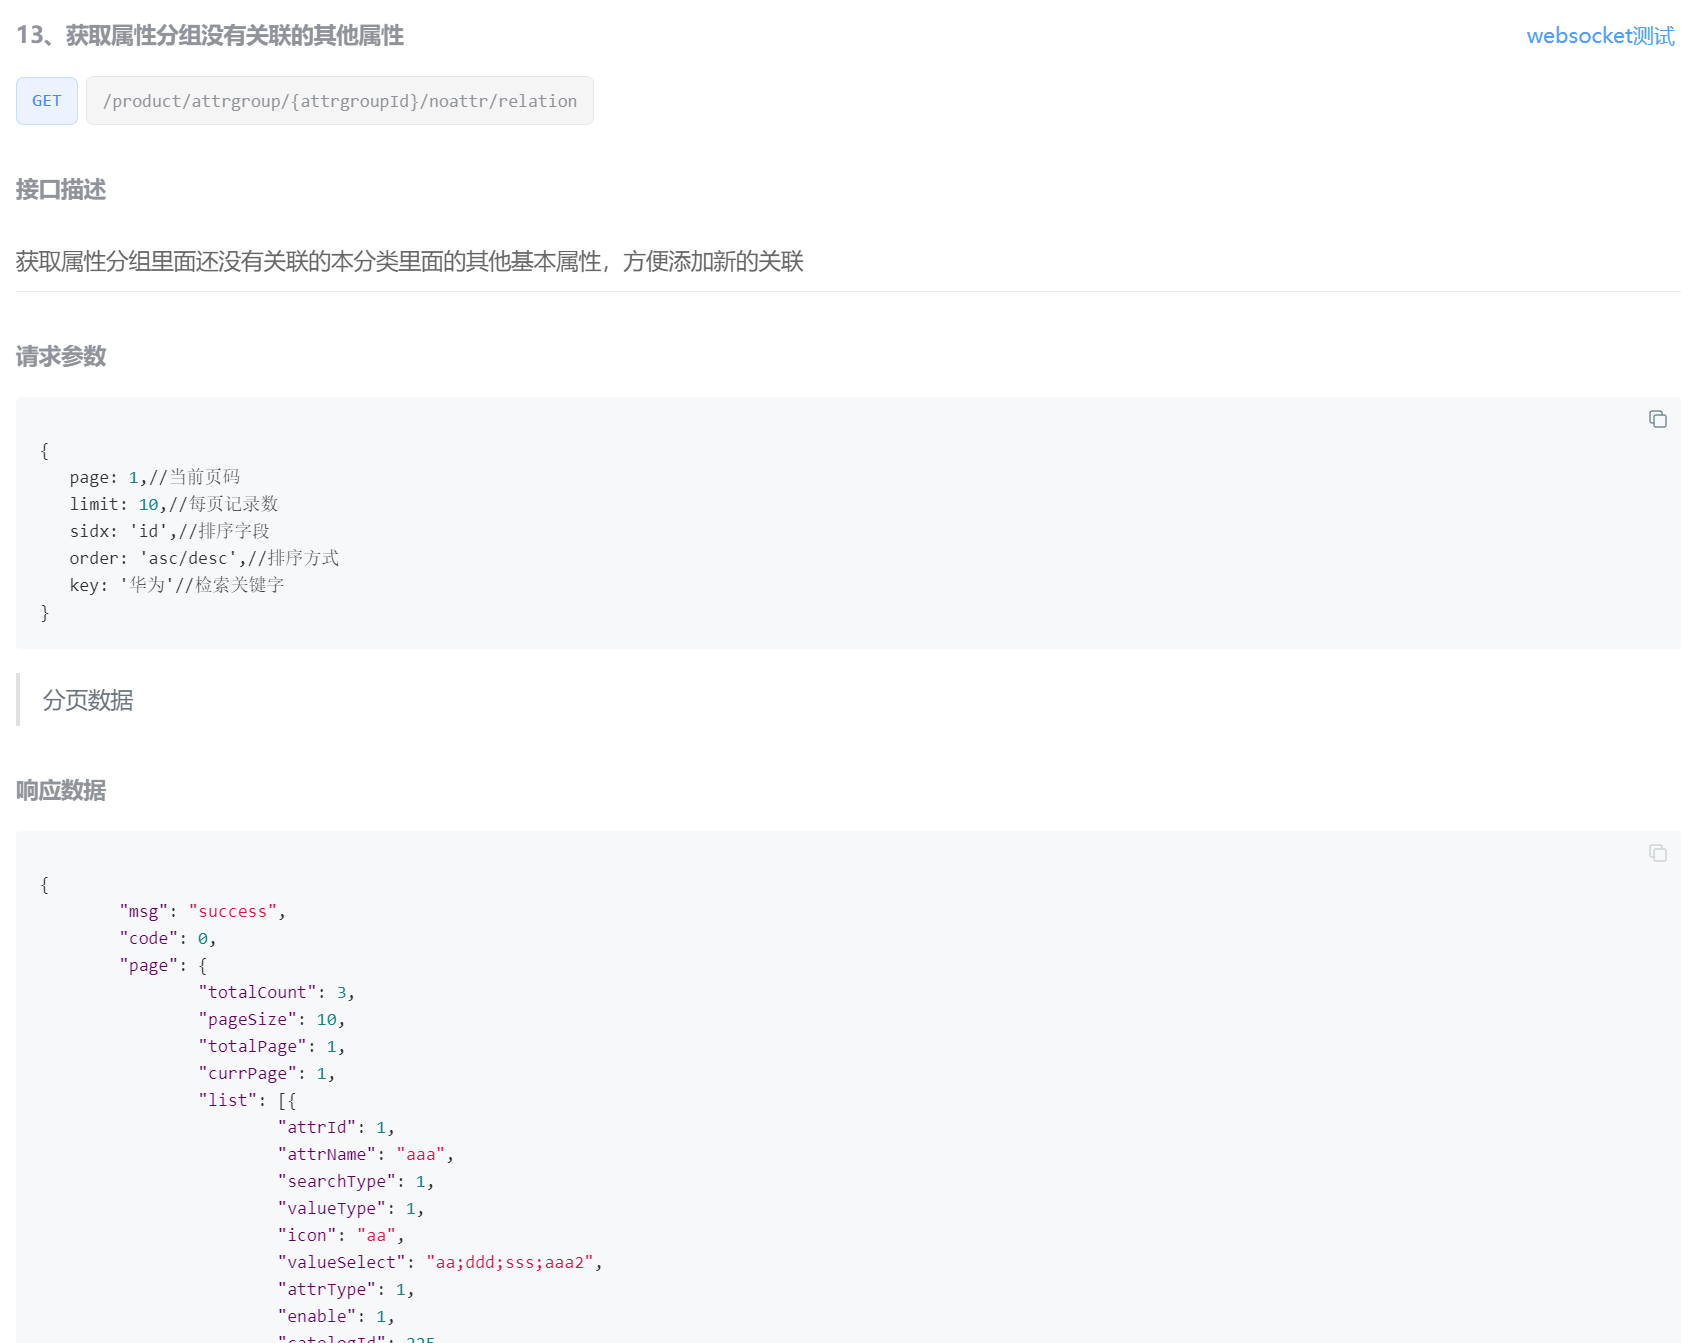Select the "page": { line

pyautogui.click(x=163, y=965)
